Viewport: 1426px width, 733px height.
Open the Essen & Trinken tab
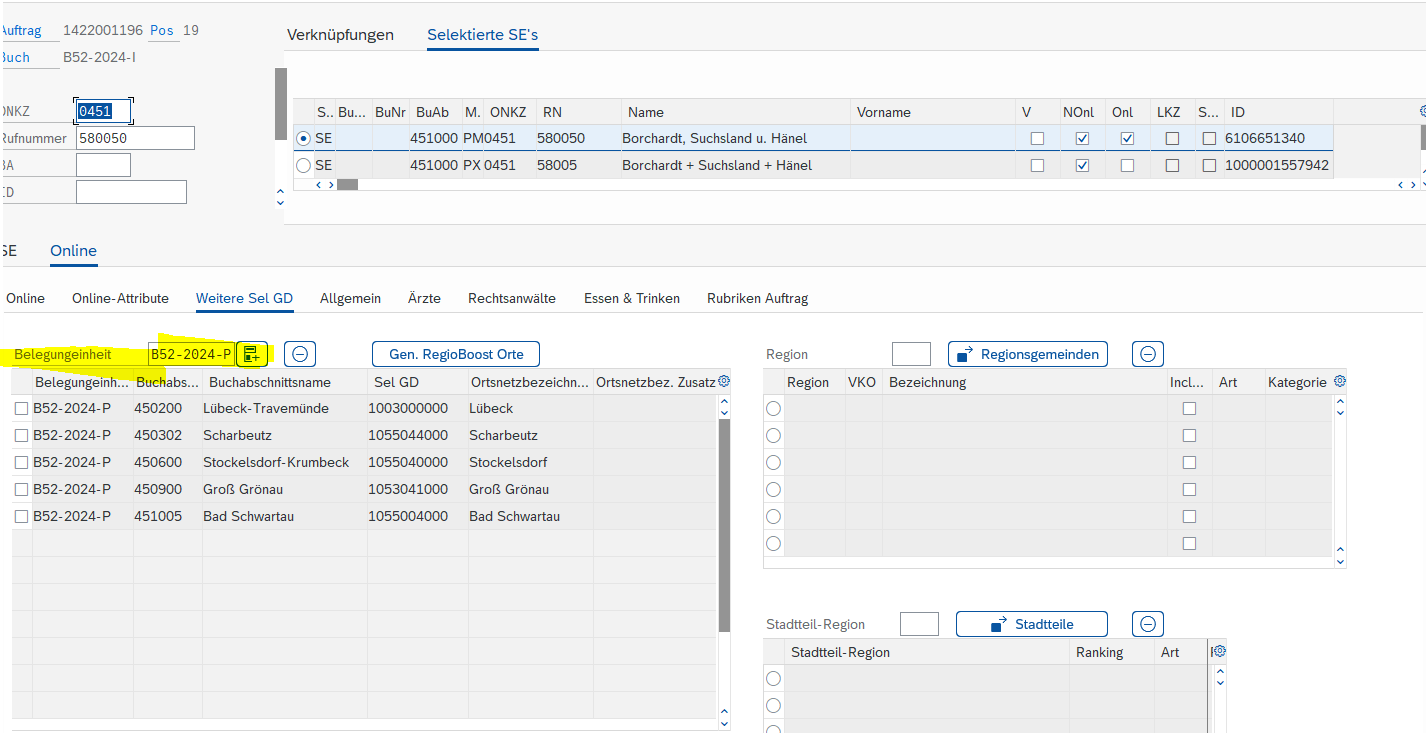coord(632,298)
